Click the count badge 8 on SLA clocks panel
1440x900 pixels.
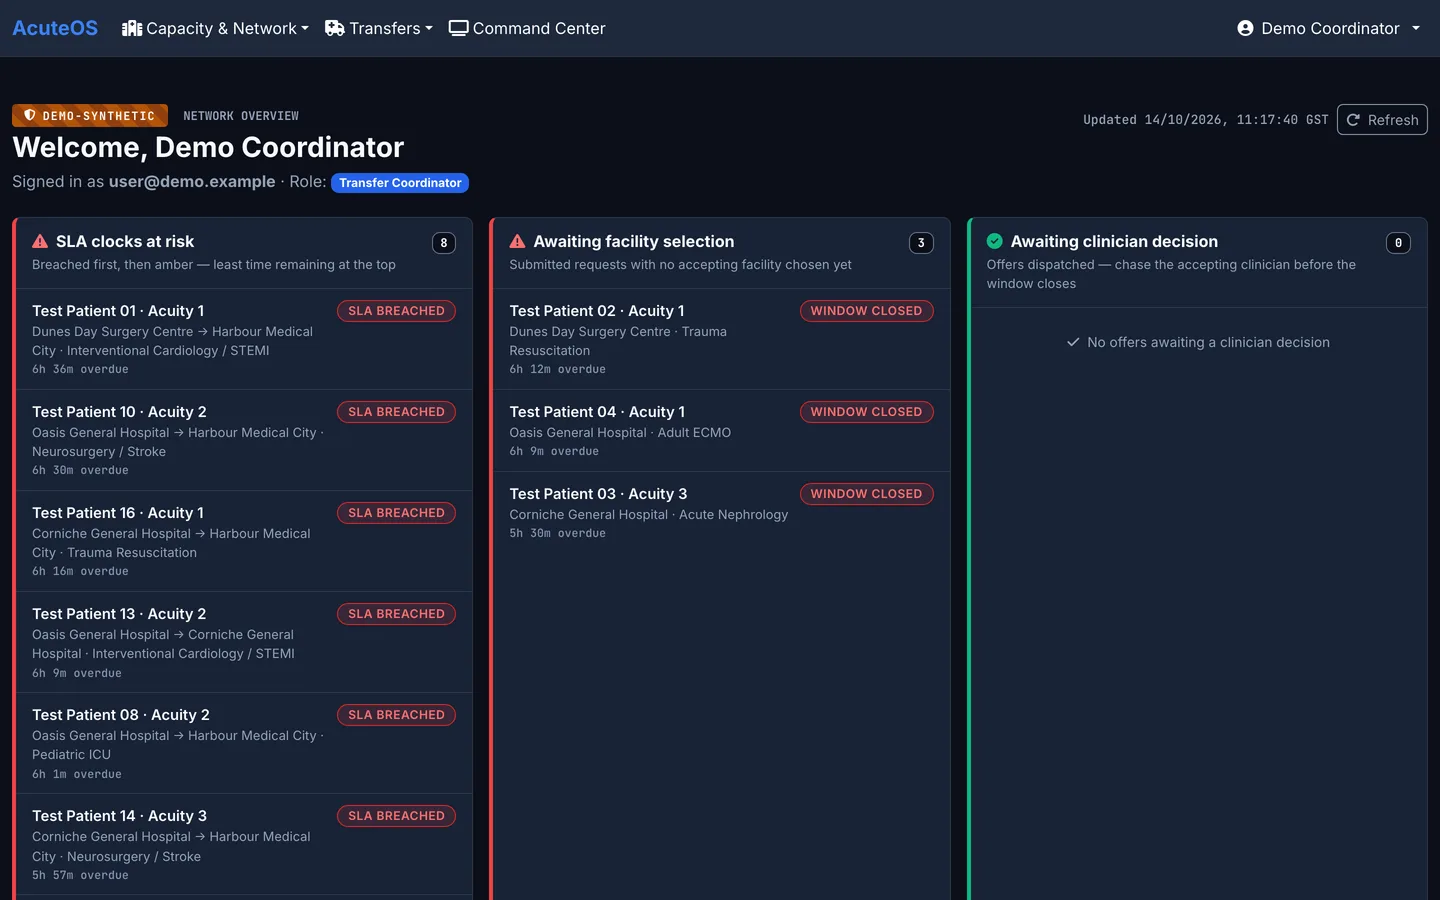click(444, 243)
